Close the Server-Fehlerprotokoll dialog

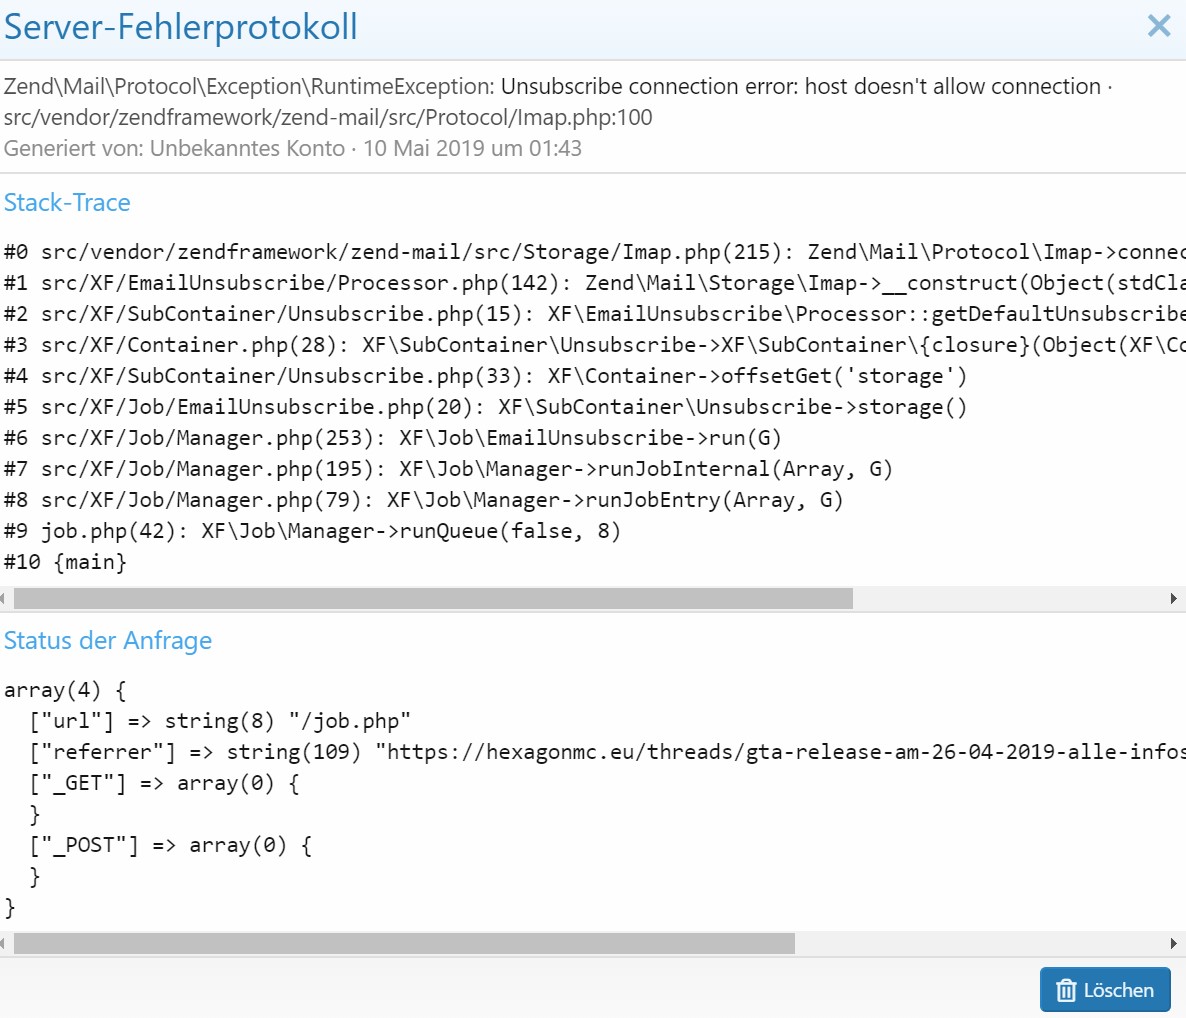pyautogui.click(x=1158, y=26)
